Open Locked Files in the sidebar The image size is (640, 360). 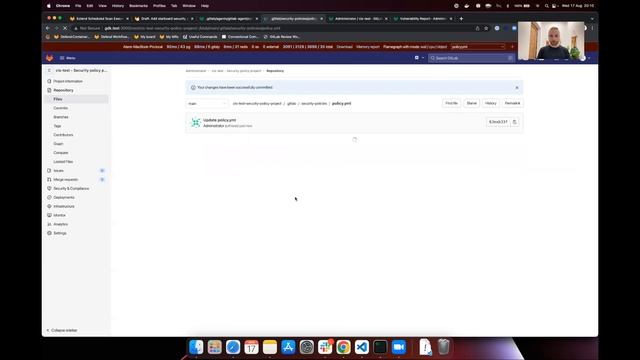tap(63, 162)
